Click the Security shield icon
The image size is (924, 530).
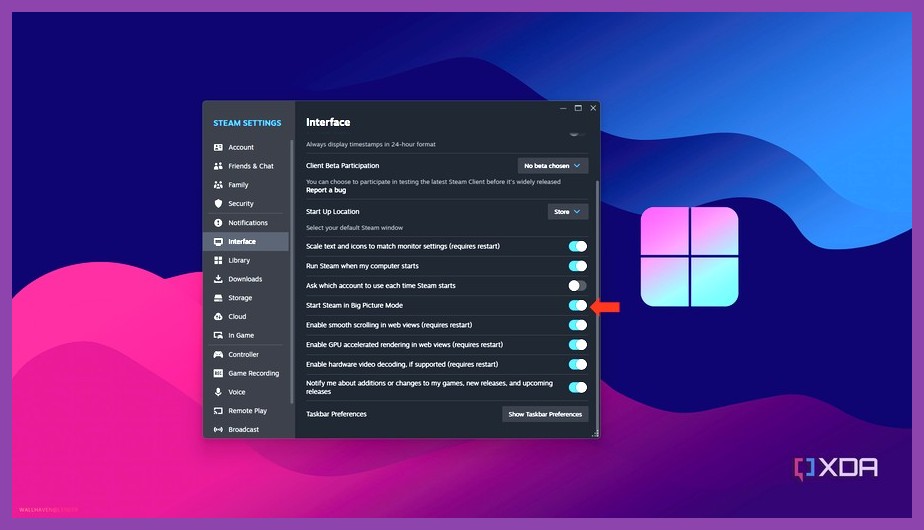click(218, 203)
